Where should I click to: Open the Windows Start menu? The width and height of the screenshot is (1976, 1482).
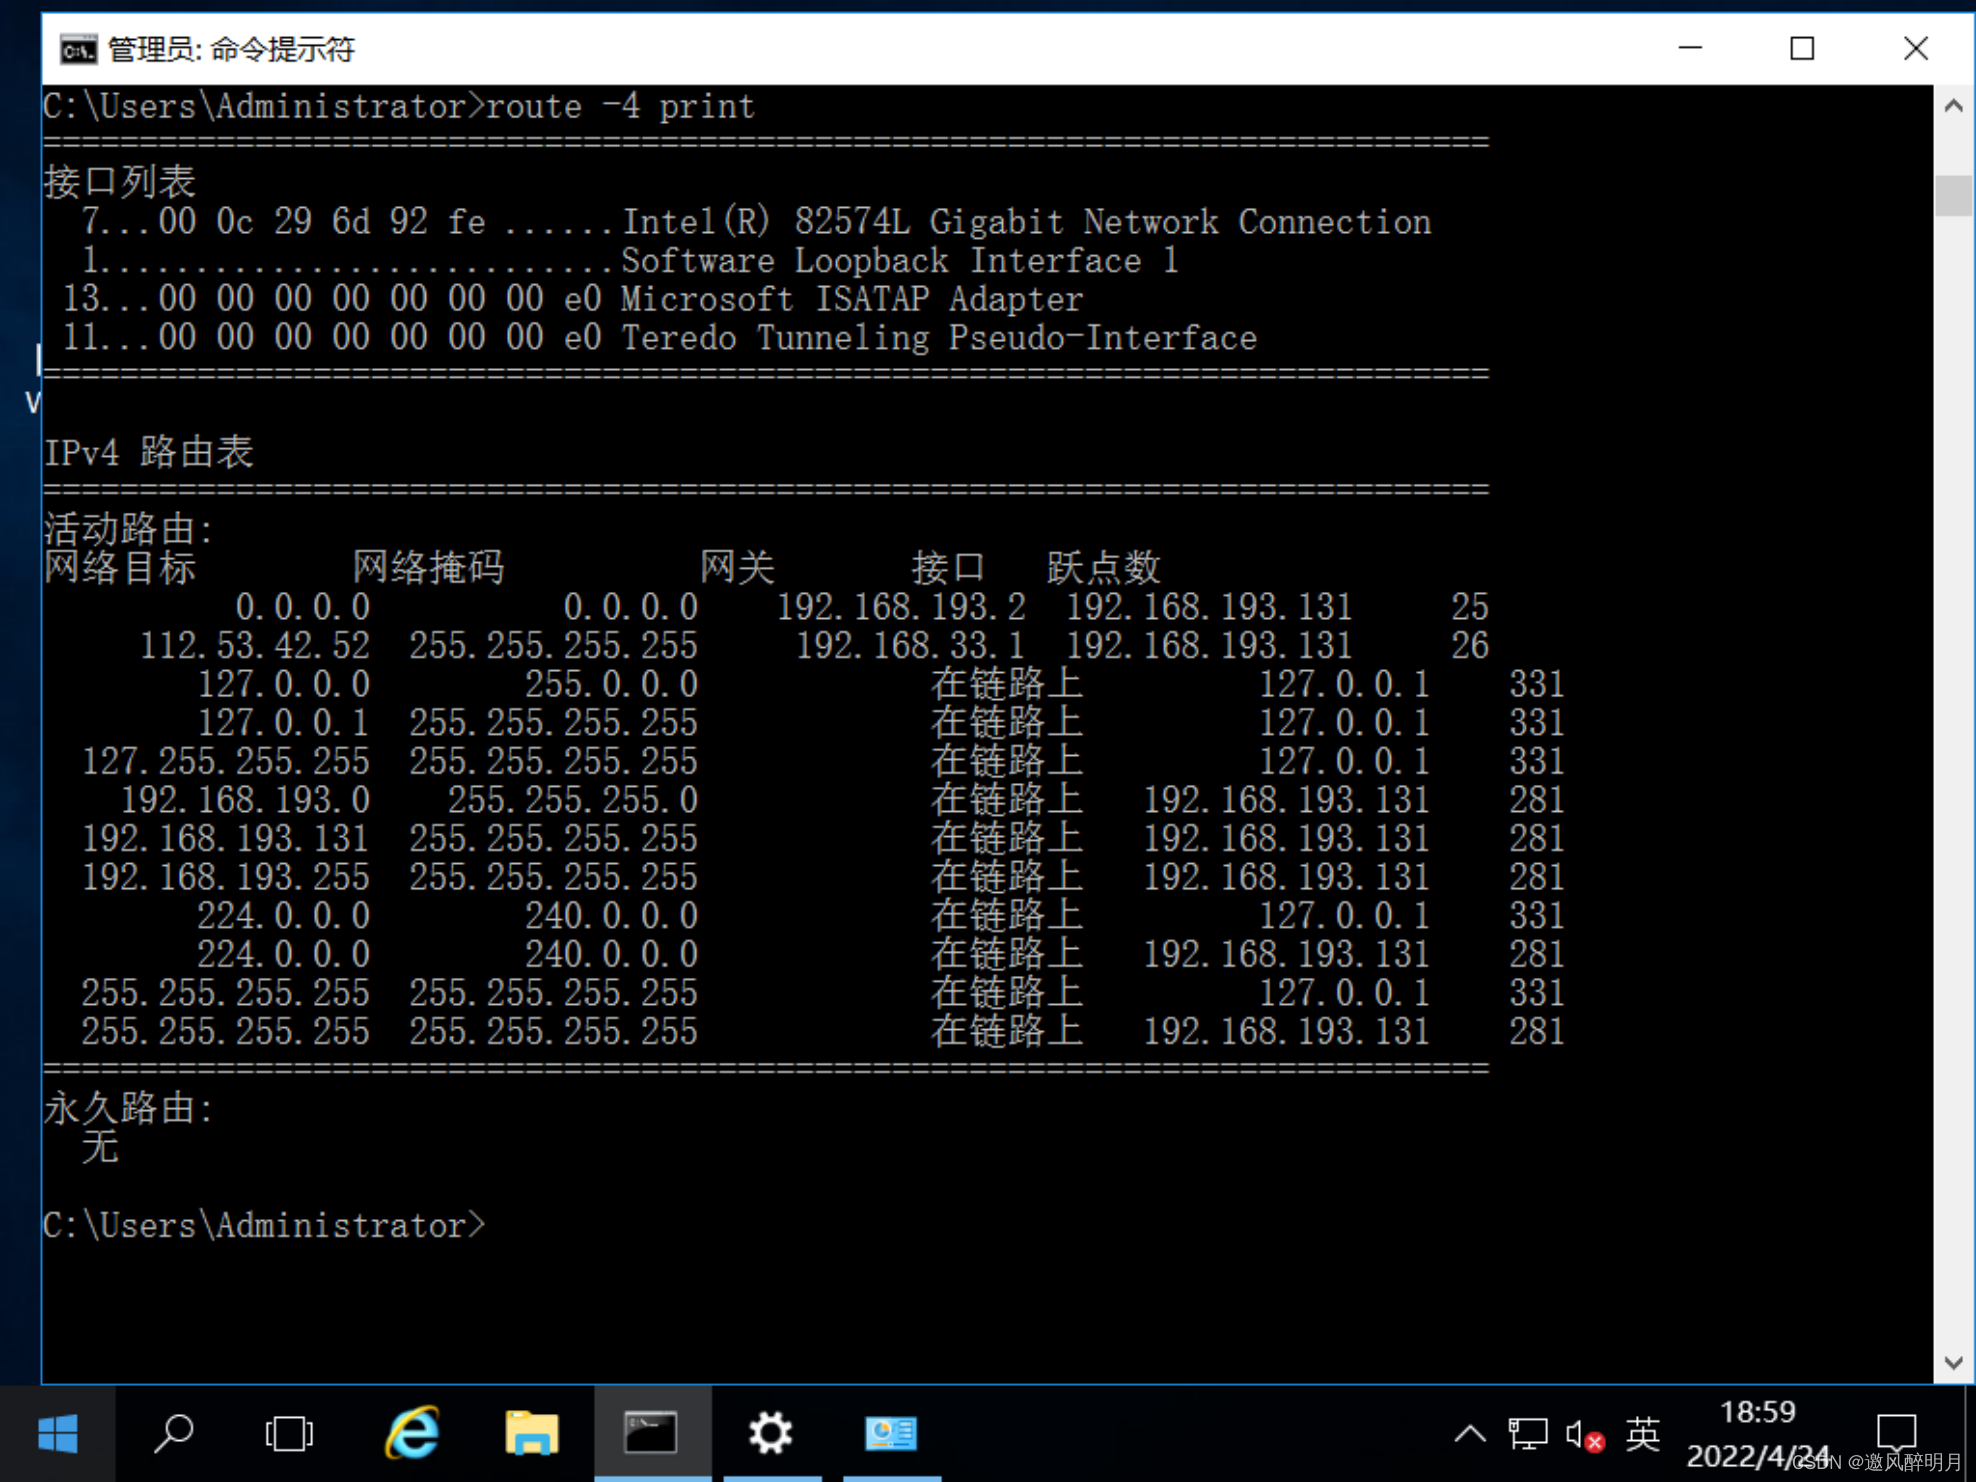tap(57, 1434)
